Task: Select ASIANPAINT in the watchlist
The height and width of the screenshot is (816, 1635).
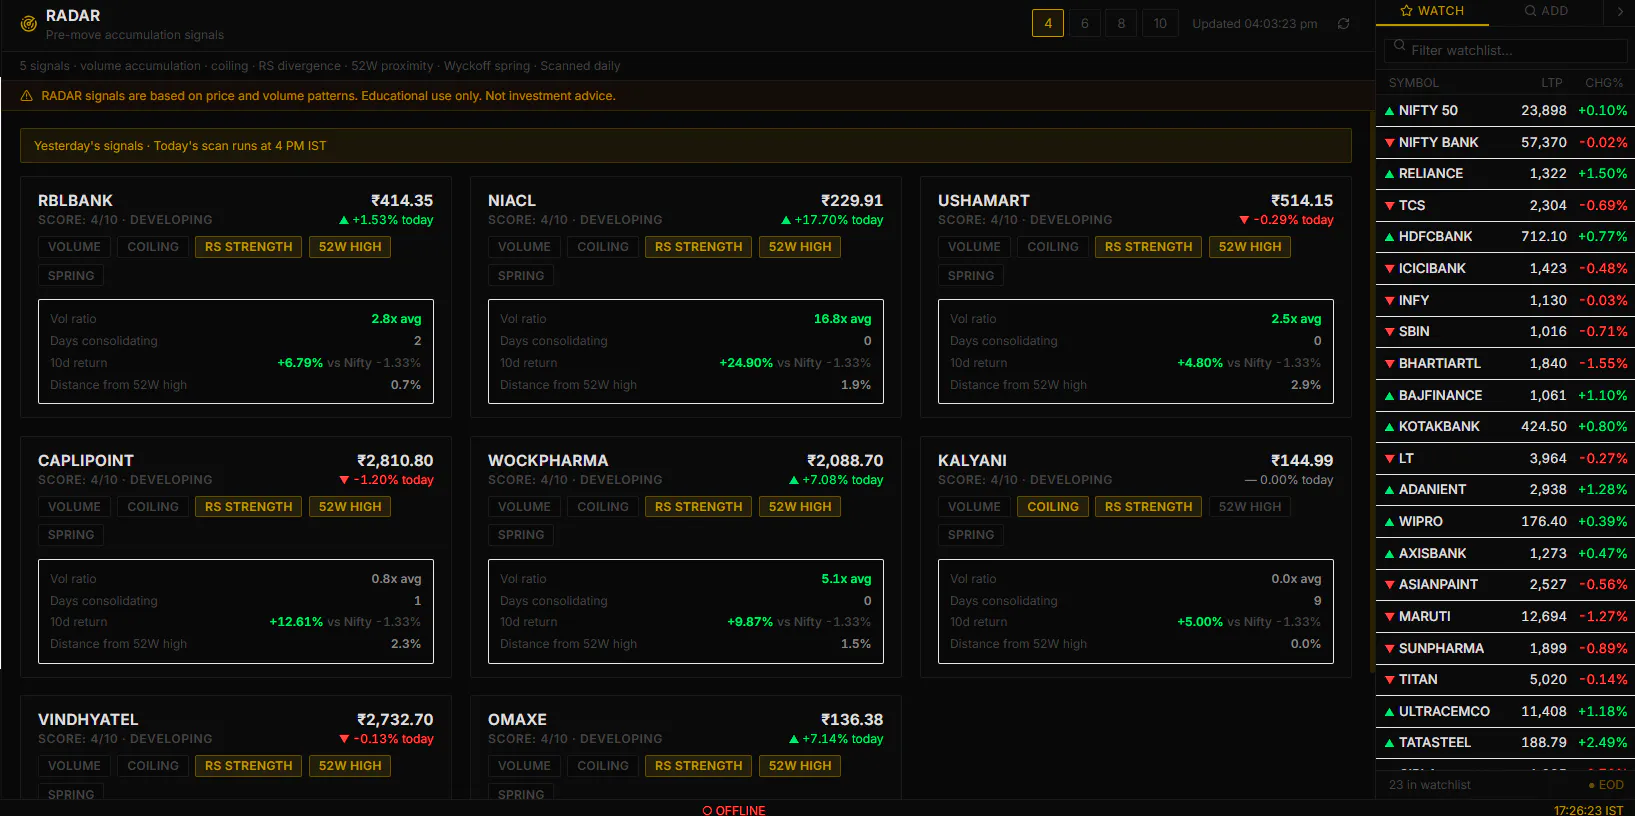Action: pos(1505,585)
